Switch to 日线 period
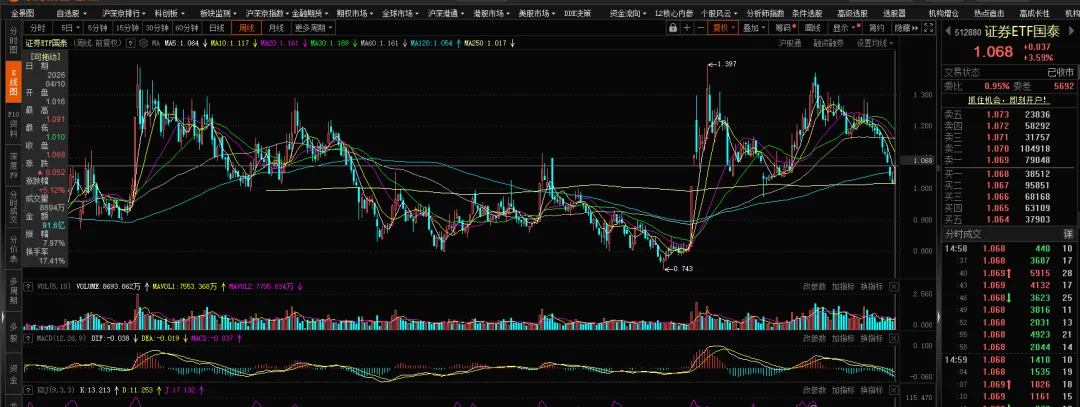Viewport: 1080px width, 407px height. coord(217,28)
